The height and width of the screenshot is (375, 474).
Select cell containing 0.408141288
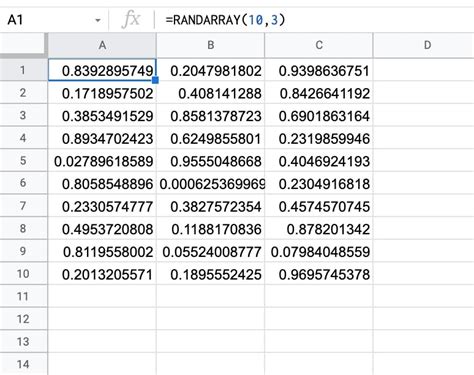(210, 93)
